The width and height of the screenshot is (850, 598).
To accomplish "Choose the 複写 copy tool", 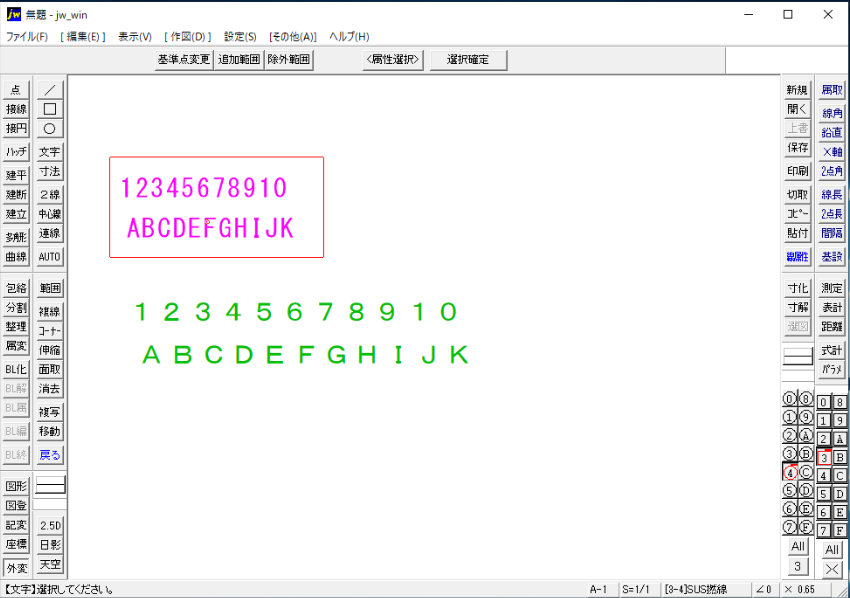I will pyautogui.click(x=49, y=412).
